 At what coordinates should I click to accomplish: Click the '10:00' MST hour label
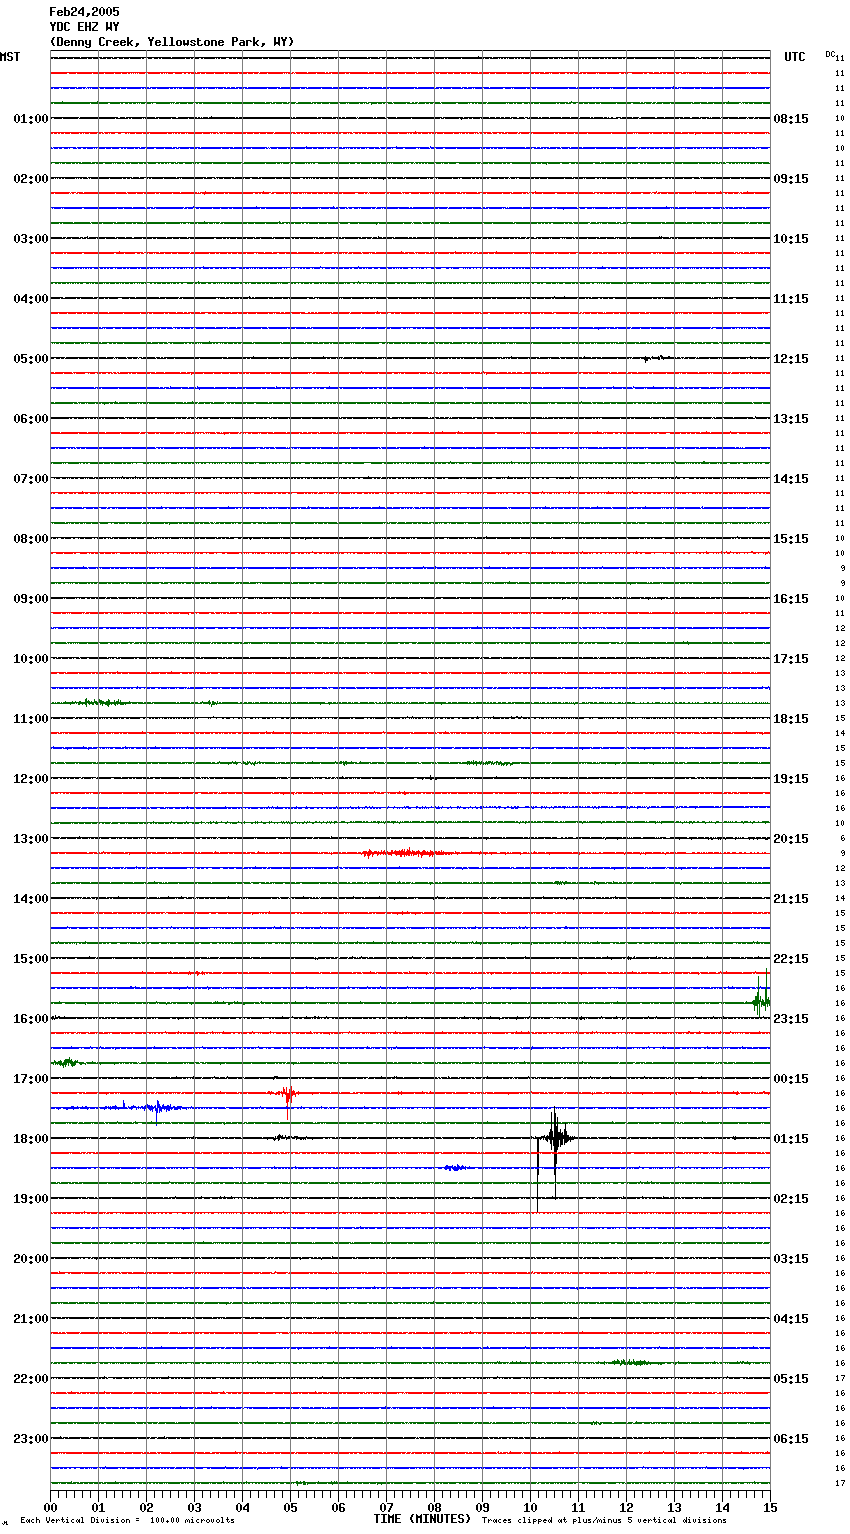(31, 659)
